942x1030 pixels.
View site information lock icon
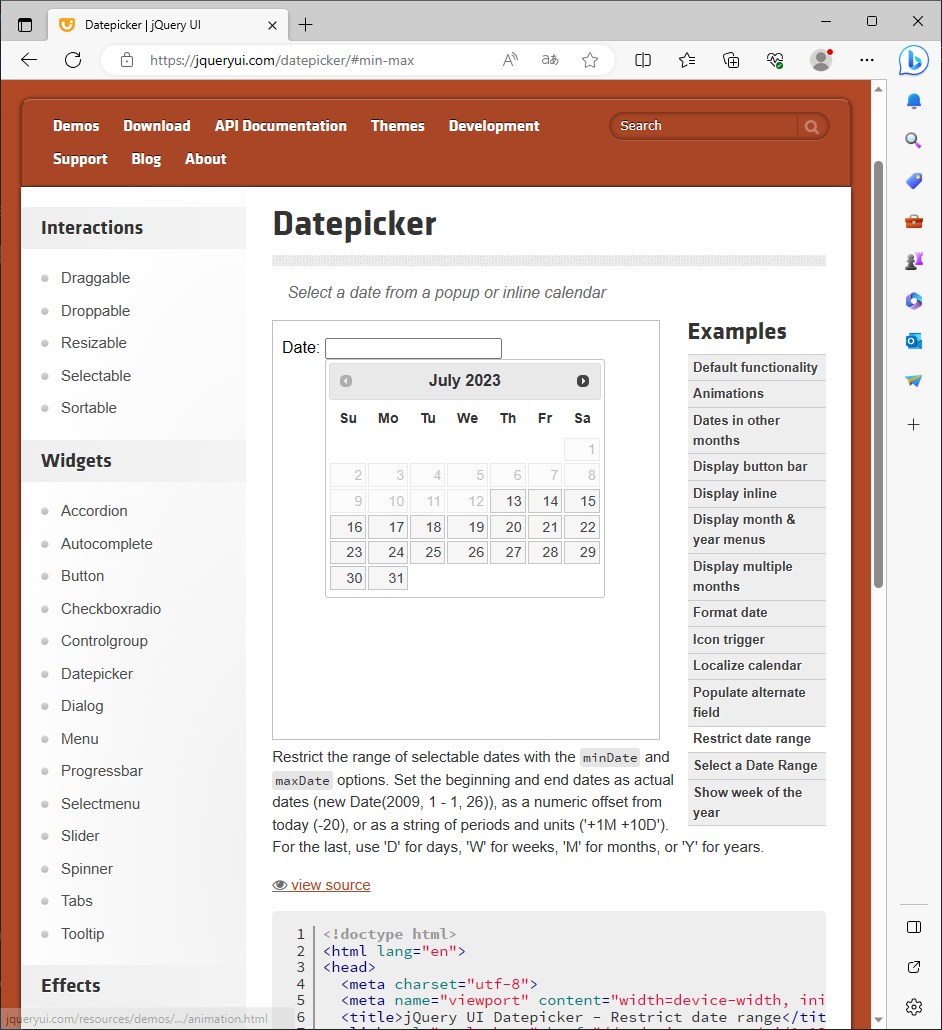(127, 60)
